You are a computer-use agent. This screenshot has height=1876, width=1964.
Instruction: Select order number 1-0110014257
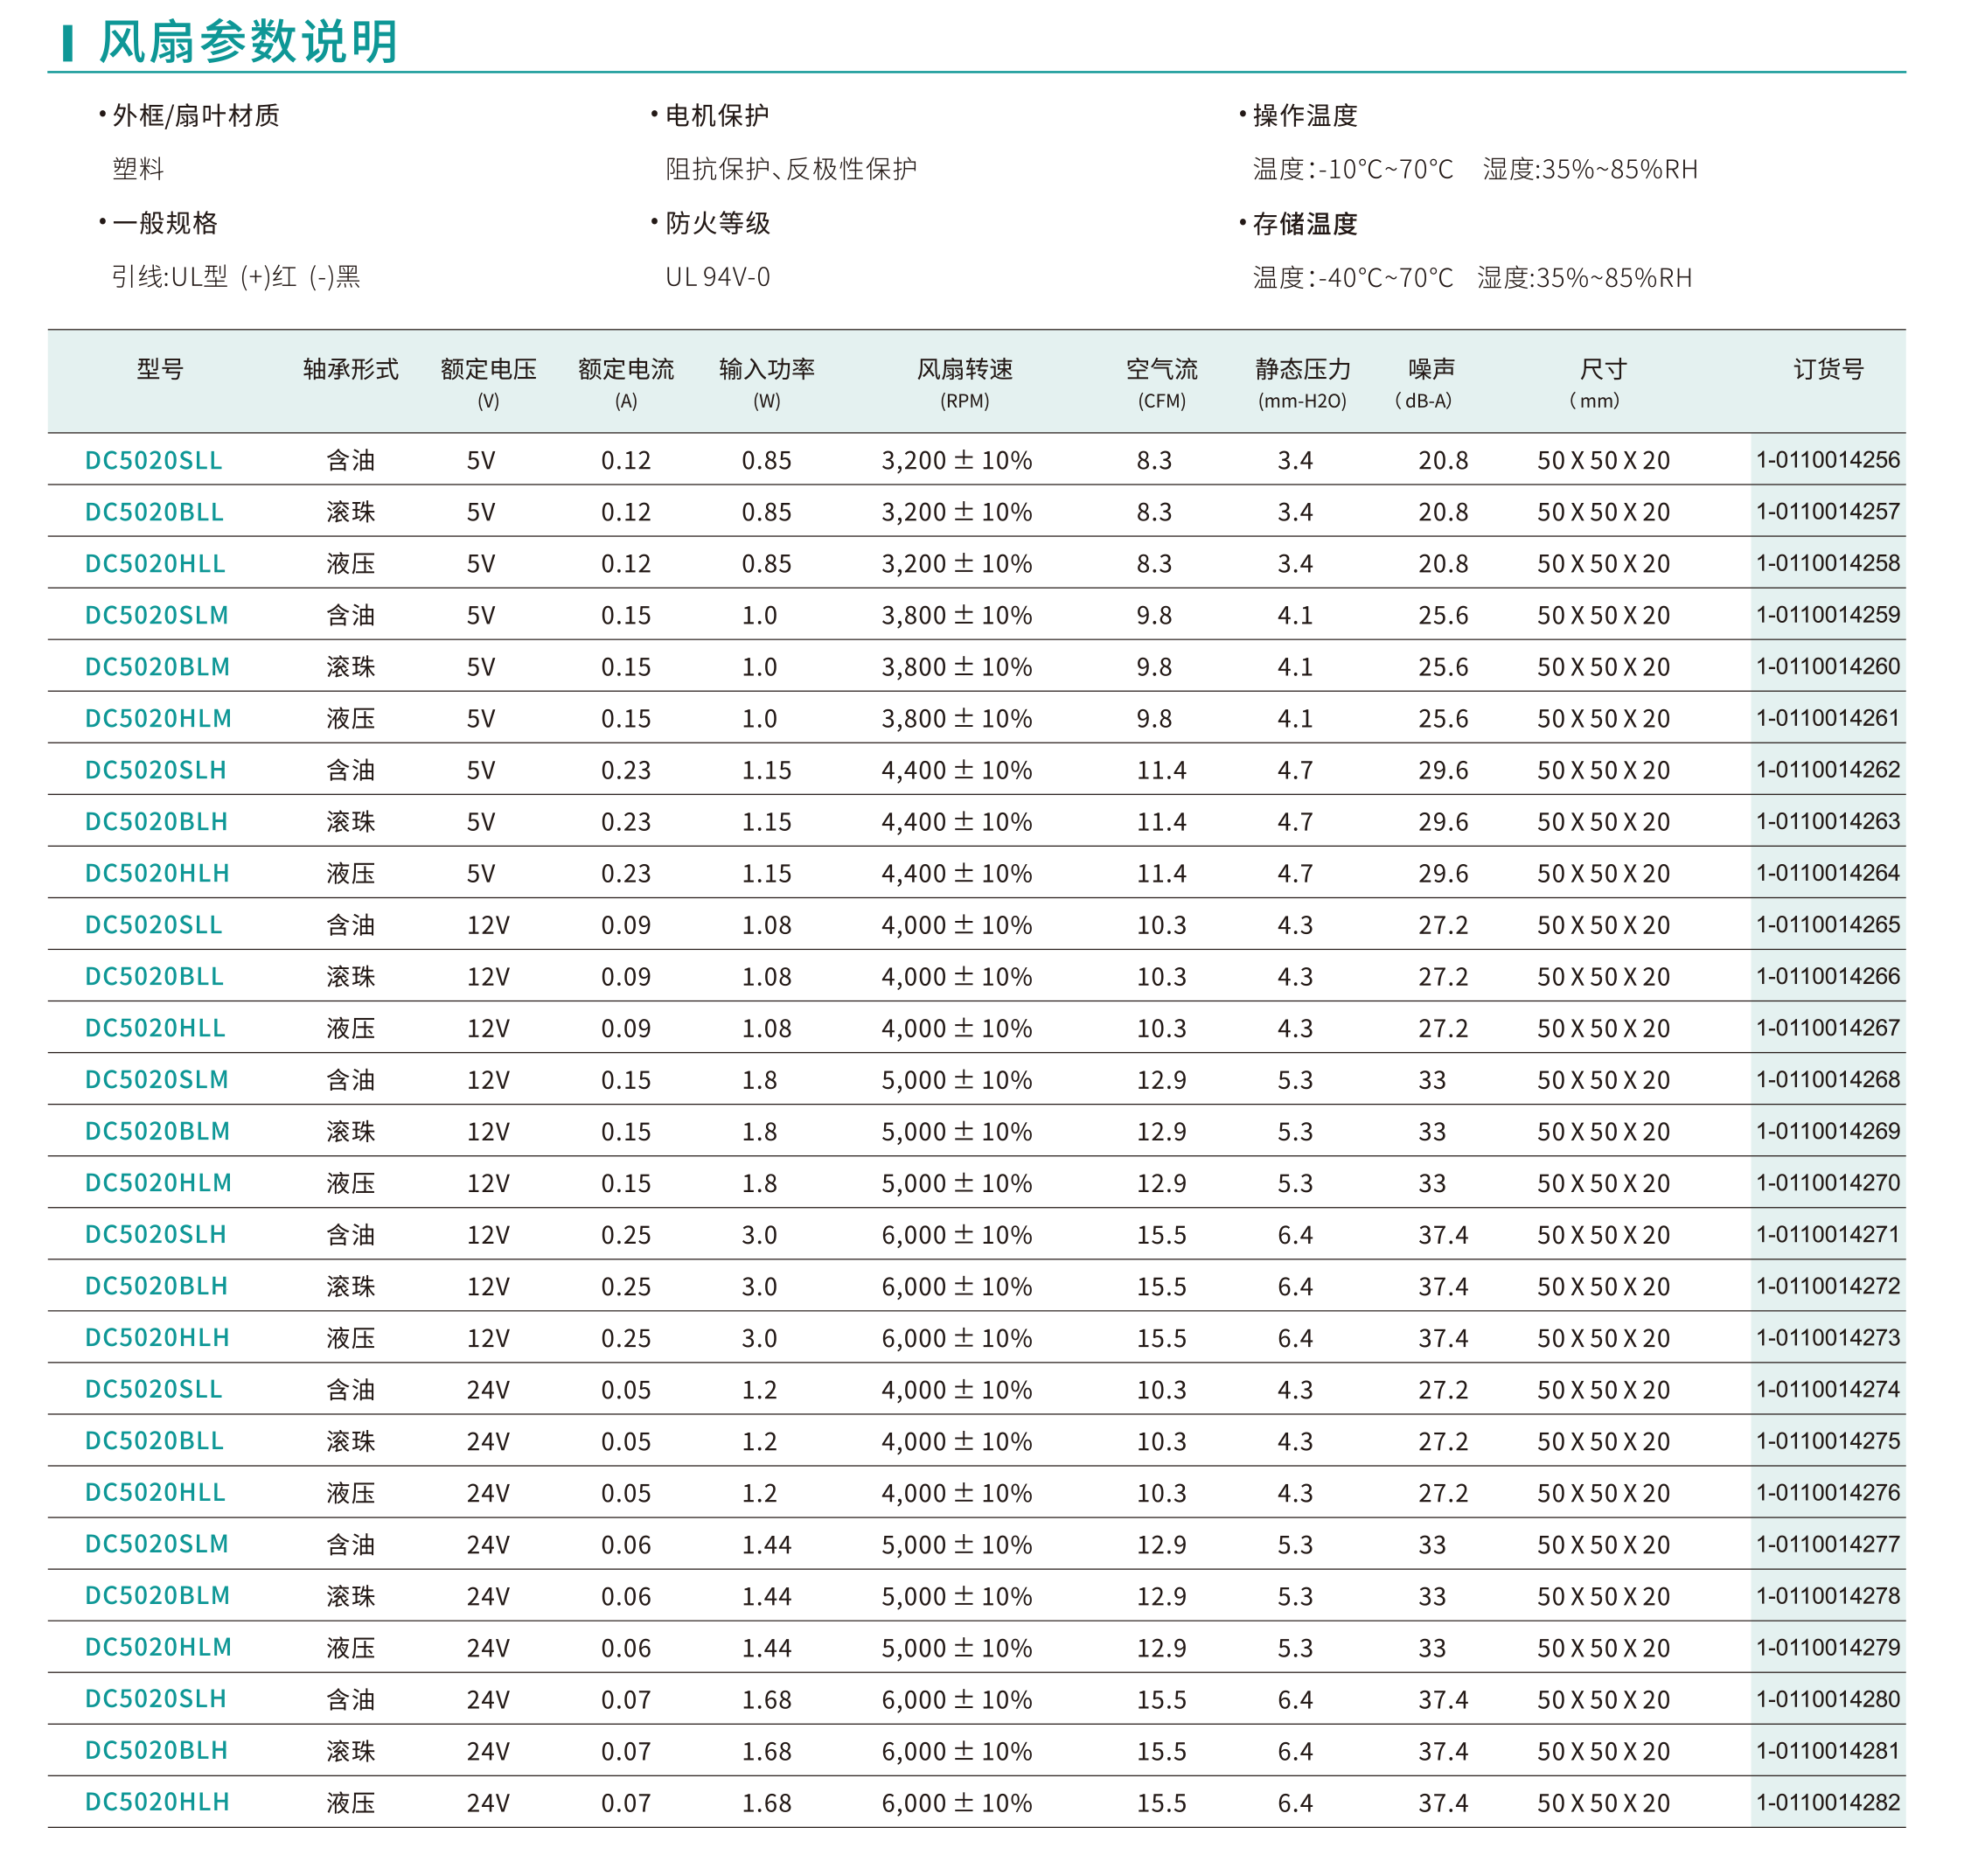[1828, 512]
